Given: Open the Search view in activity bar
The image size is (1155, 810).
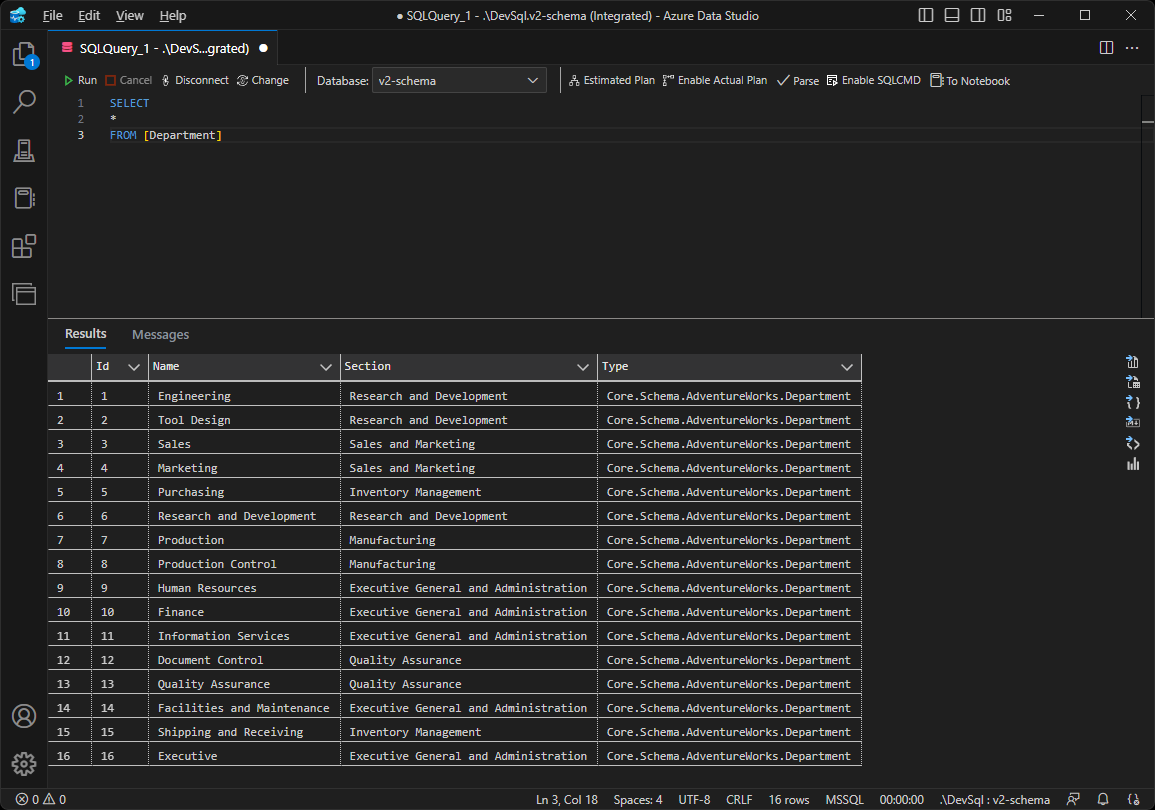Looking at the screenshot, I should [24, 102].
